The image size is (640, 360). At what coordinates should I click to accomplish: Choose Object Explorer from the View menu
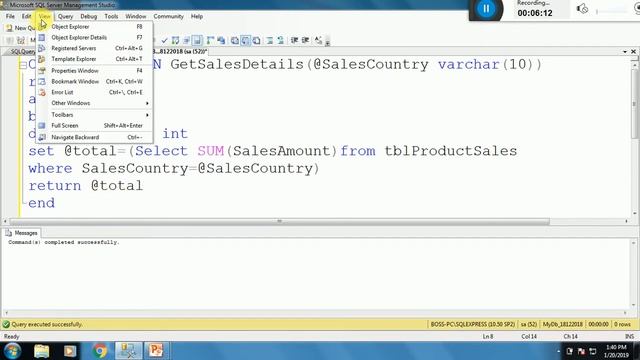[x=95, y=27]
